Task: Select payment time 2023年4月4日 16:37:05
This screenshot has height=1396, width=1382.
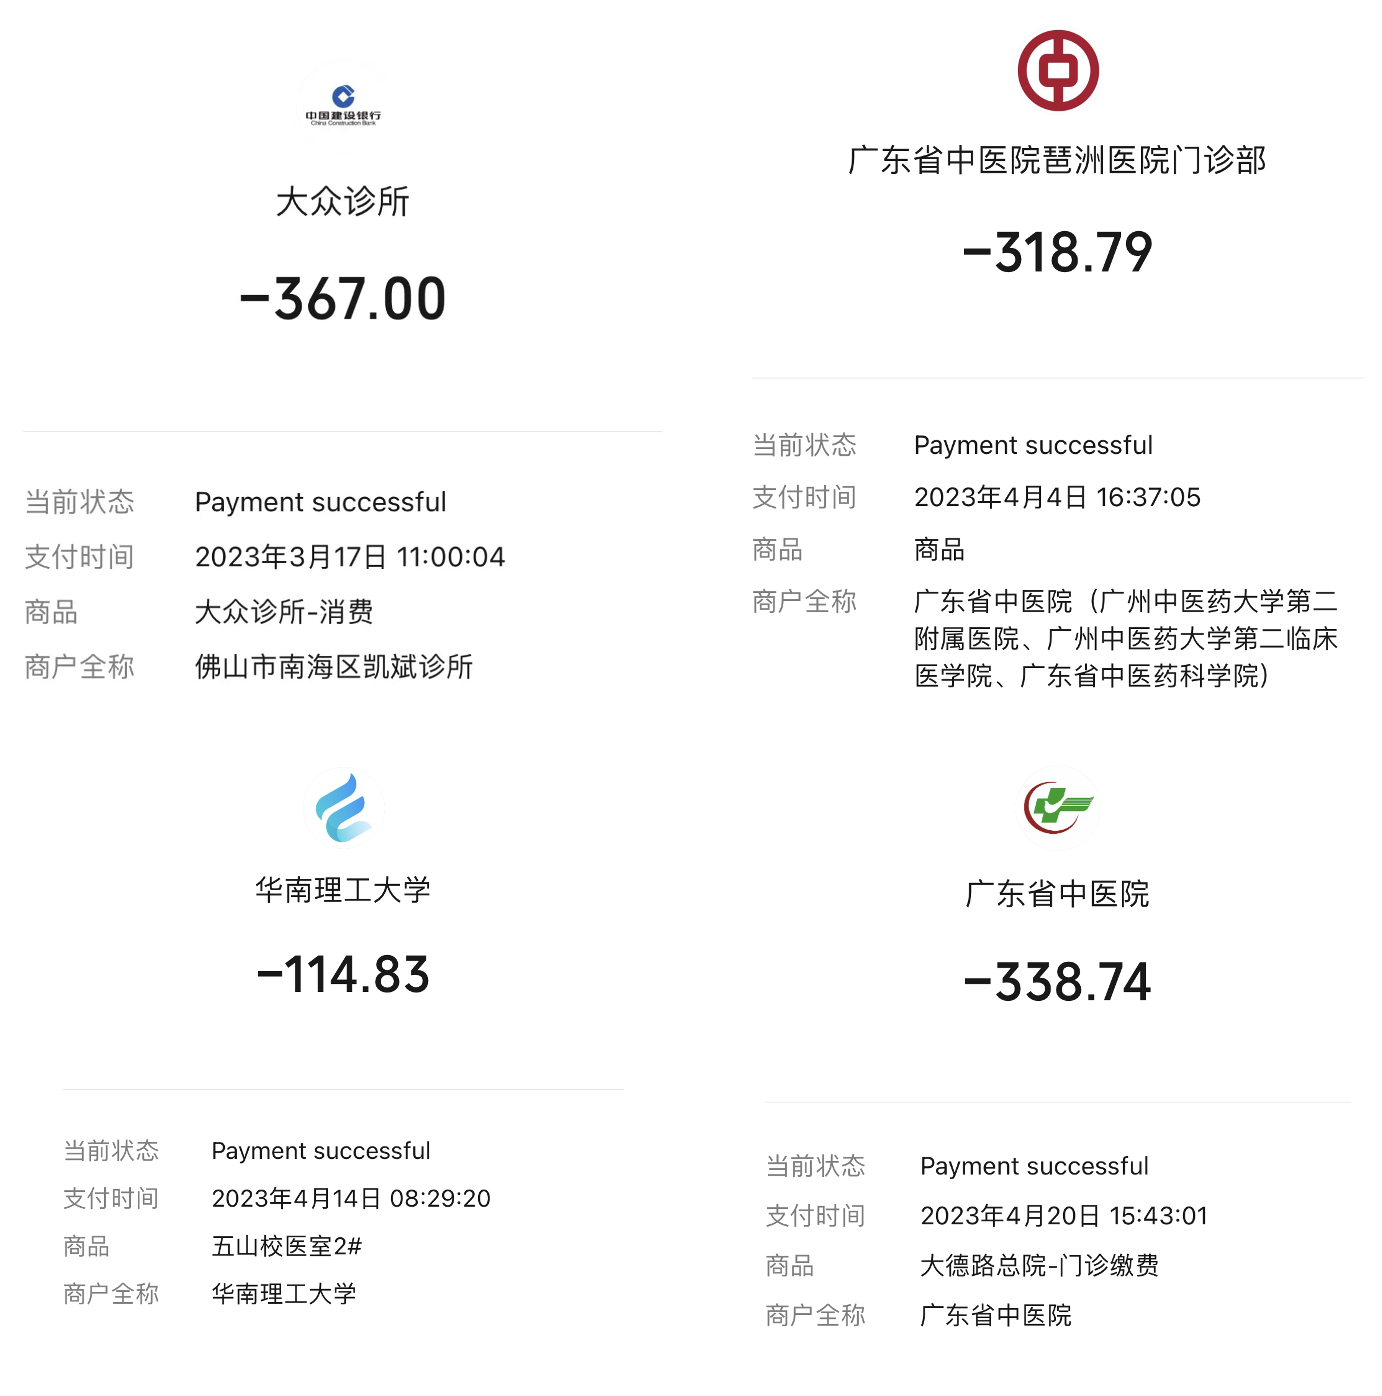Action: [1057, 497]
